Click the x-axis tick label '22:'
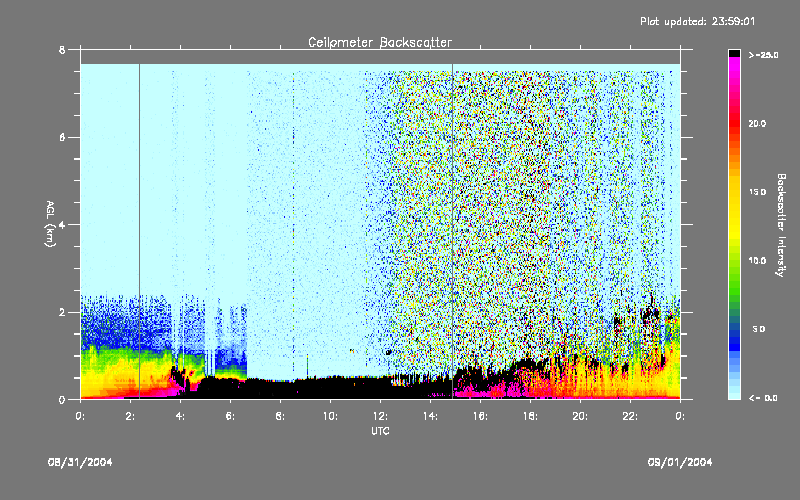Image resolution: width=800 pixels, height=500 pixels. pyautogui.click(x=630, y=416)
